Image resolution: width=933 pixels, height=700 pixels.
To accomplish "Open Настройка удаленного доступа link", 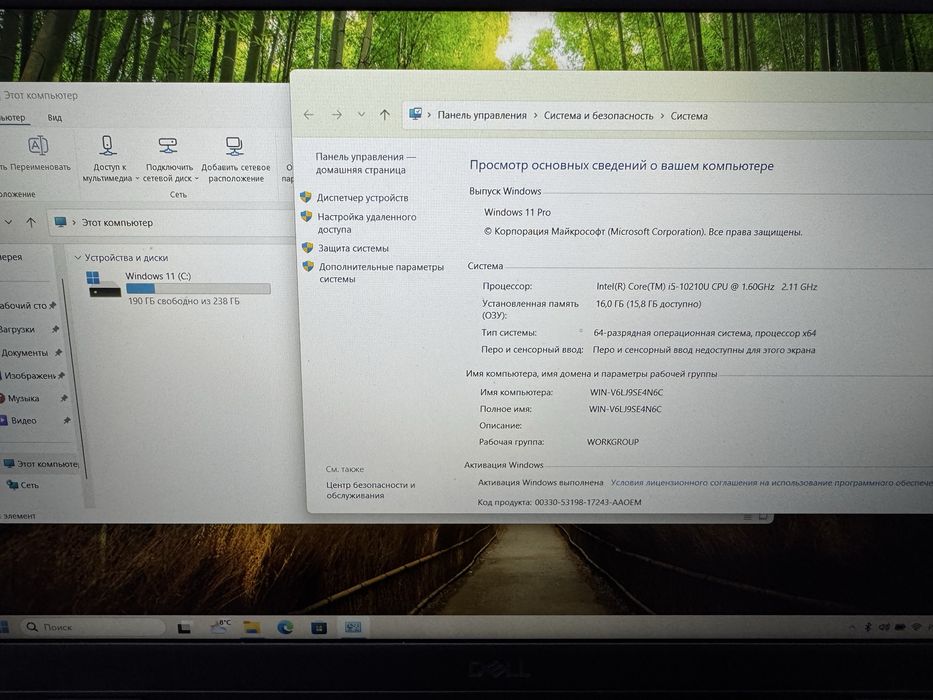I will tap(367, 223).
